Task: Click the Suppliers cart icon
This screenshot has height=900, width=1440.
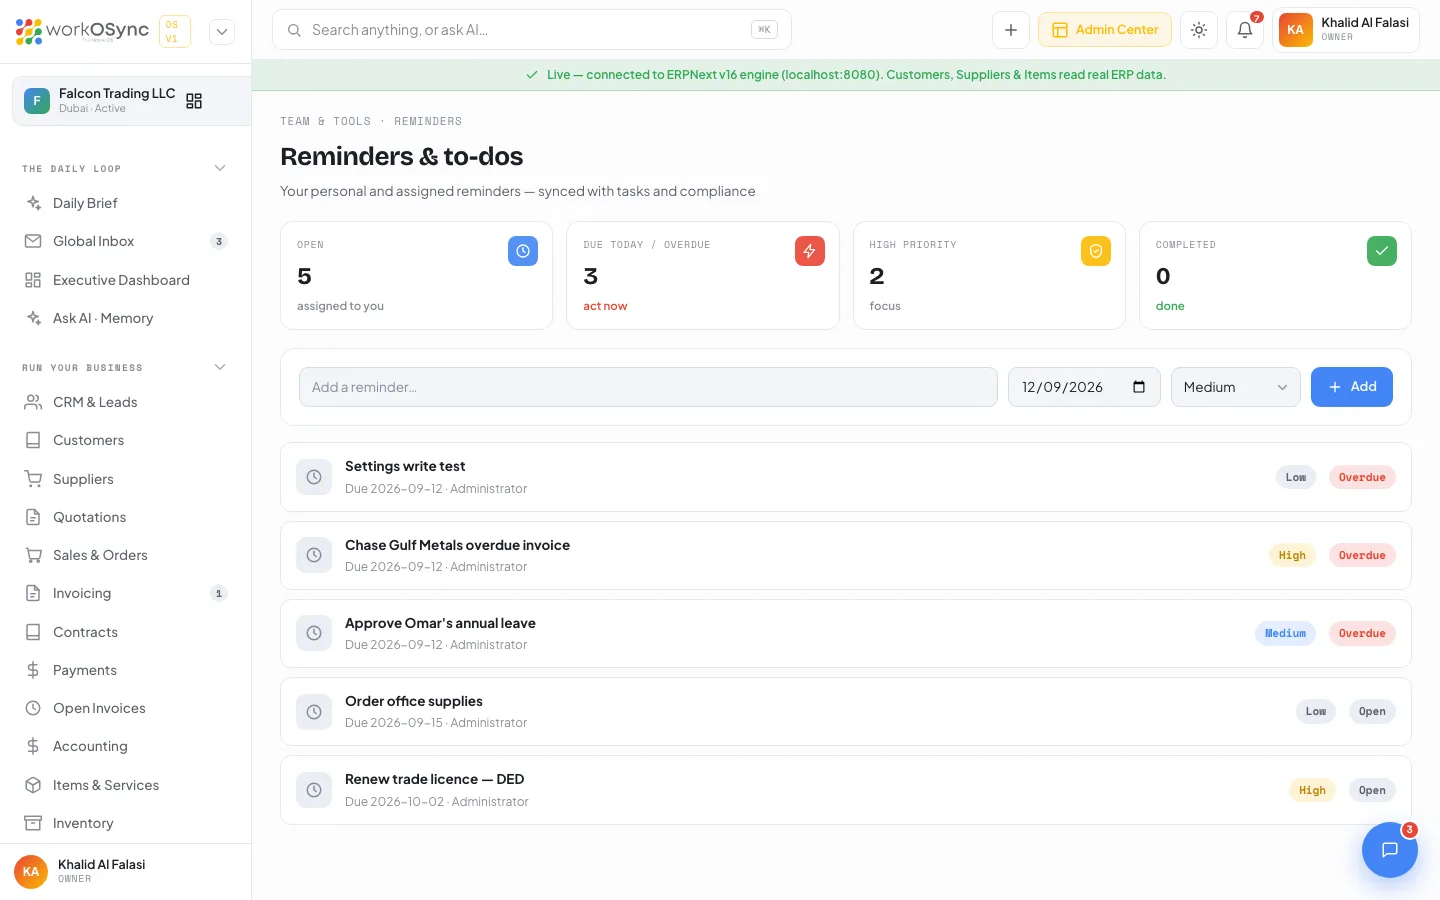Action: coord(33,479)
